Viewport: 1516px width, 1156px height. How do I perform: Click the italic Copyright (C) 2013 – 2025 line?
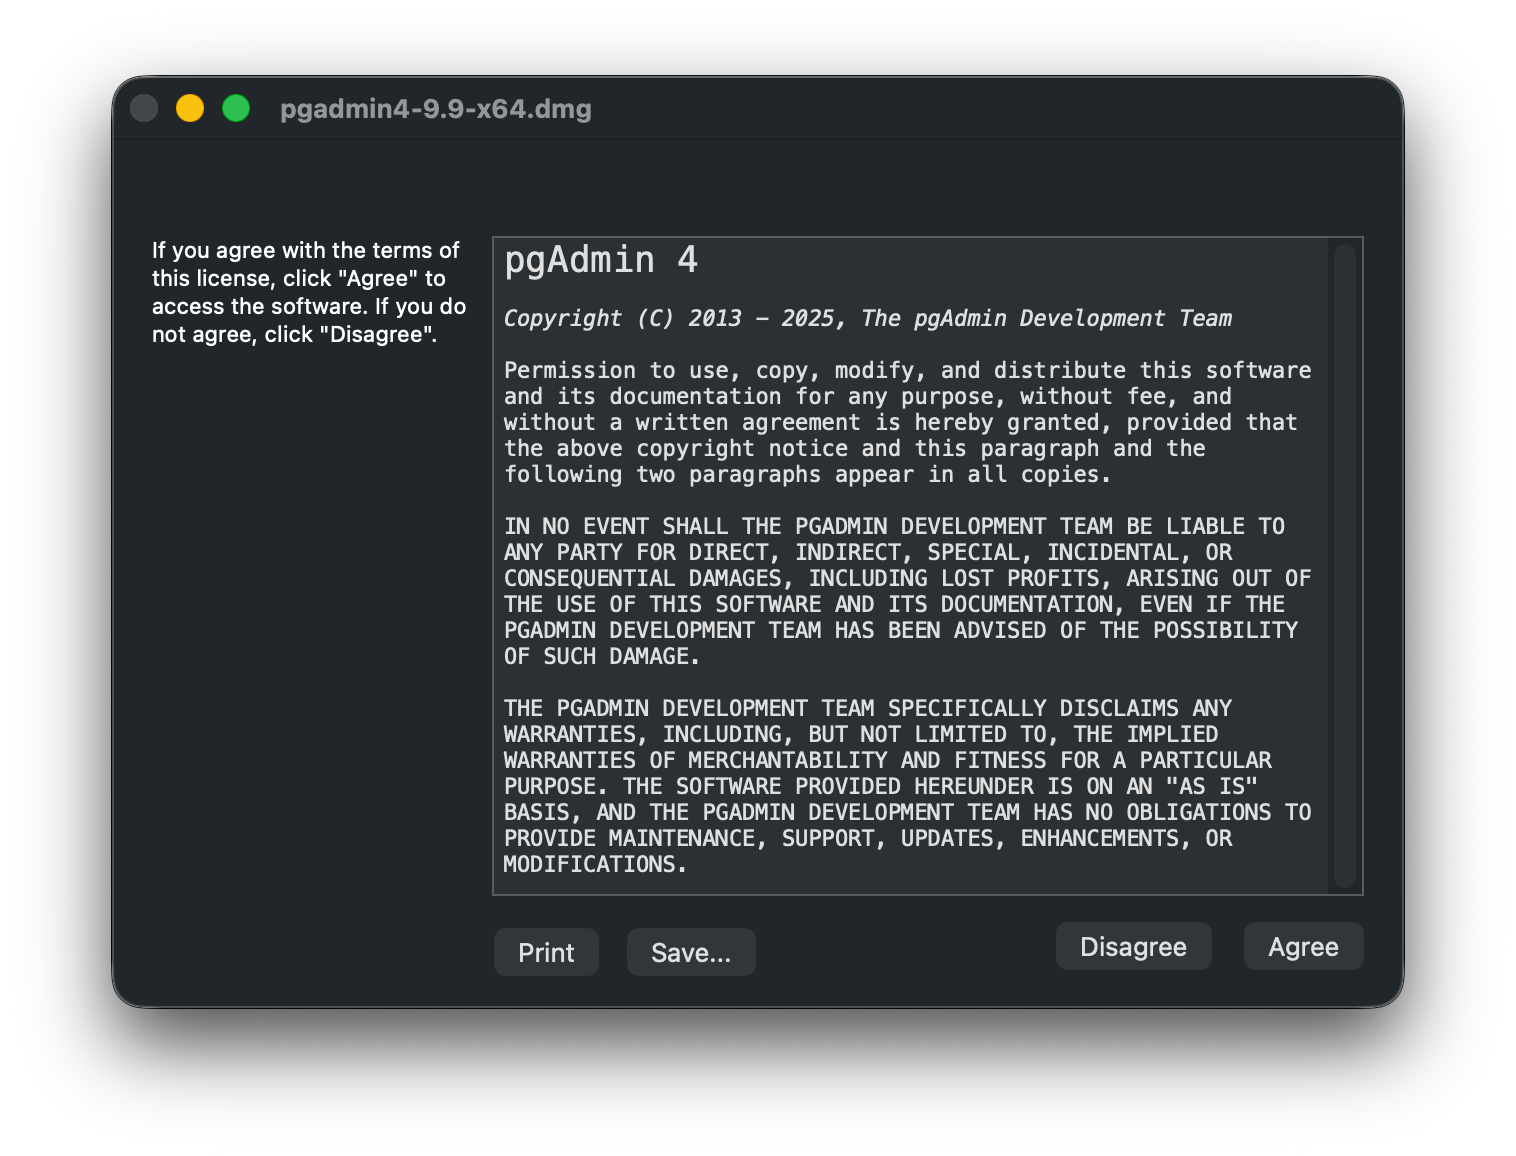(867, 318)
